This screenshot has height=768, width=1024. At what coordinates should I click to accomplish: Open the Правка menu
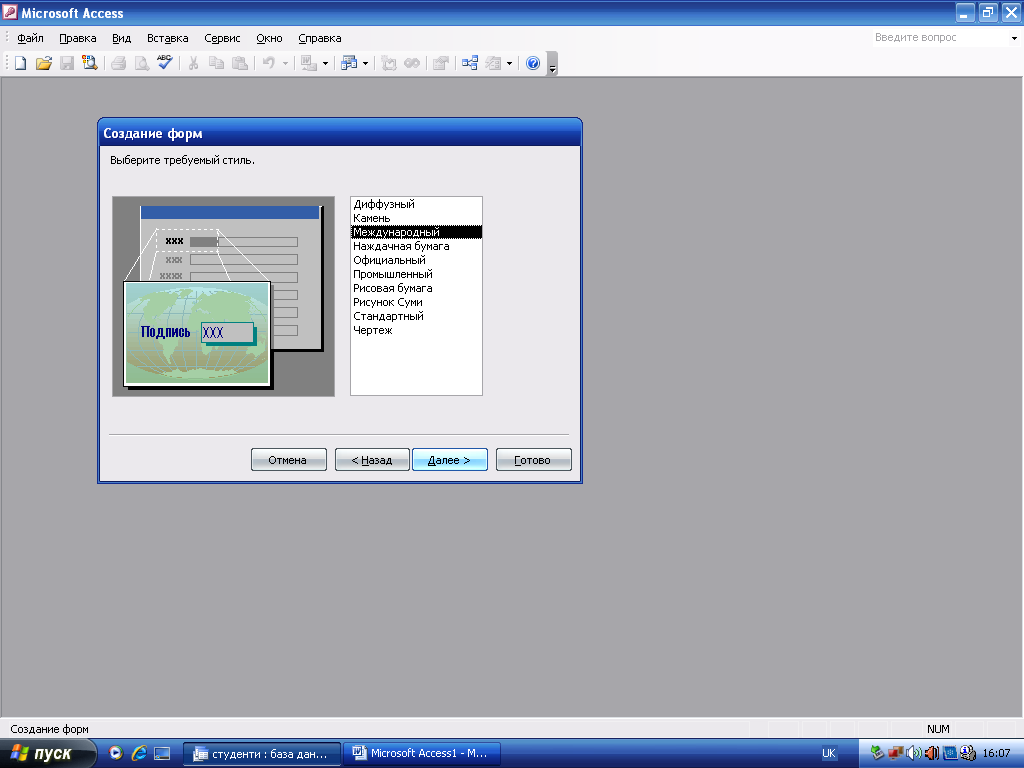click(x=78, y=38)
